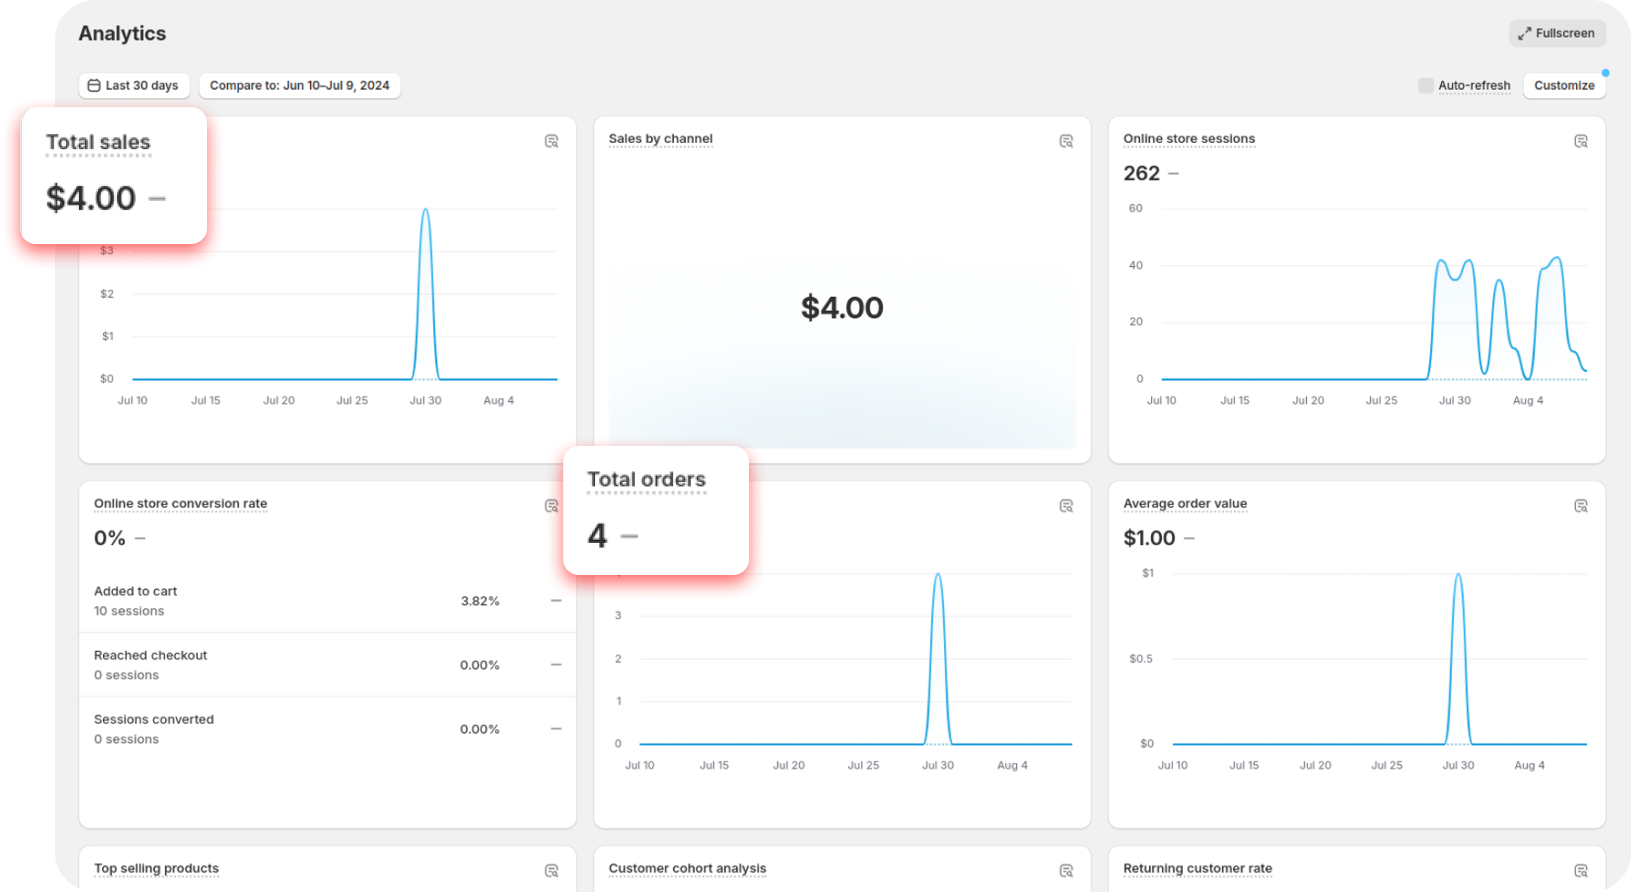Open report icon on Online store sessions card
Viewport: 1631px width, 892px height.
[1581, 141]
